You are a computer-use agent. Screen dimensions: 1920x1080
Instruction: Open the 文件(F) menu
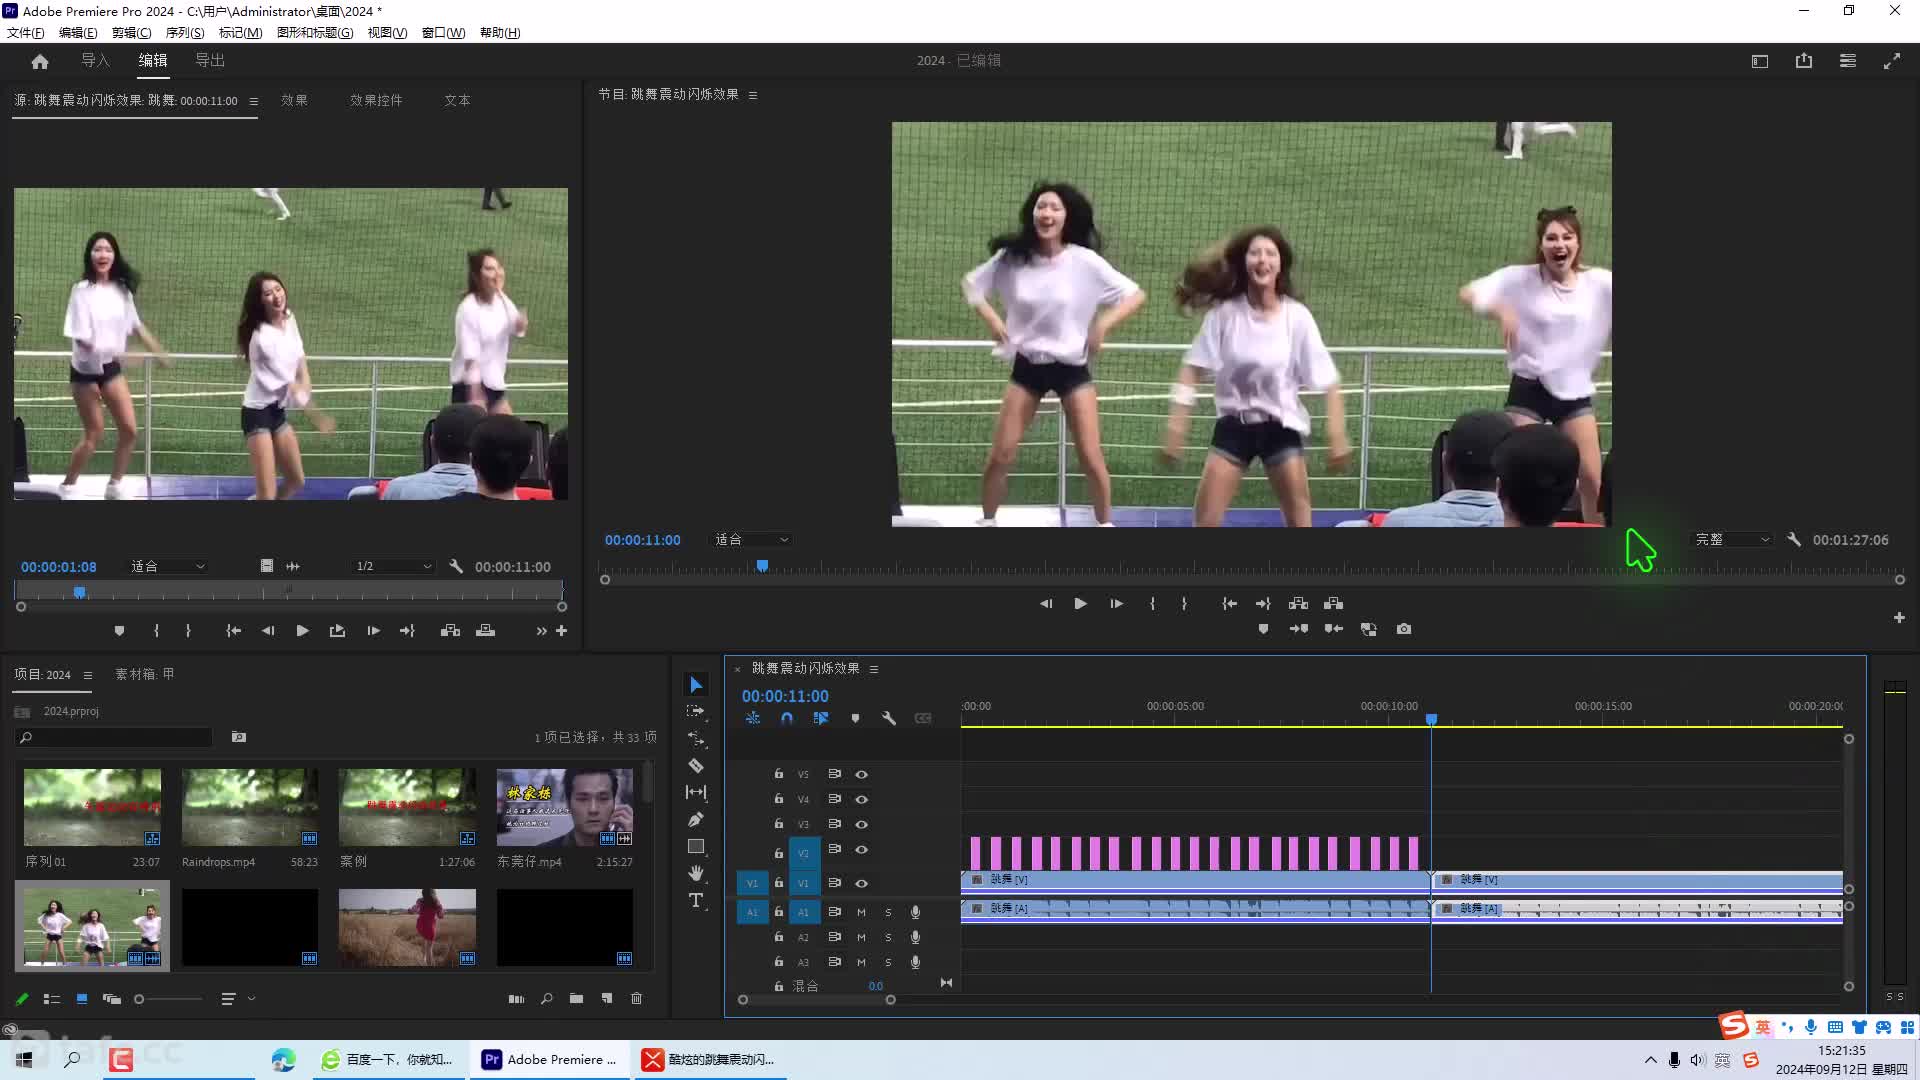coord(26,32)
